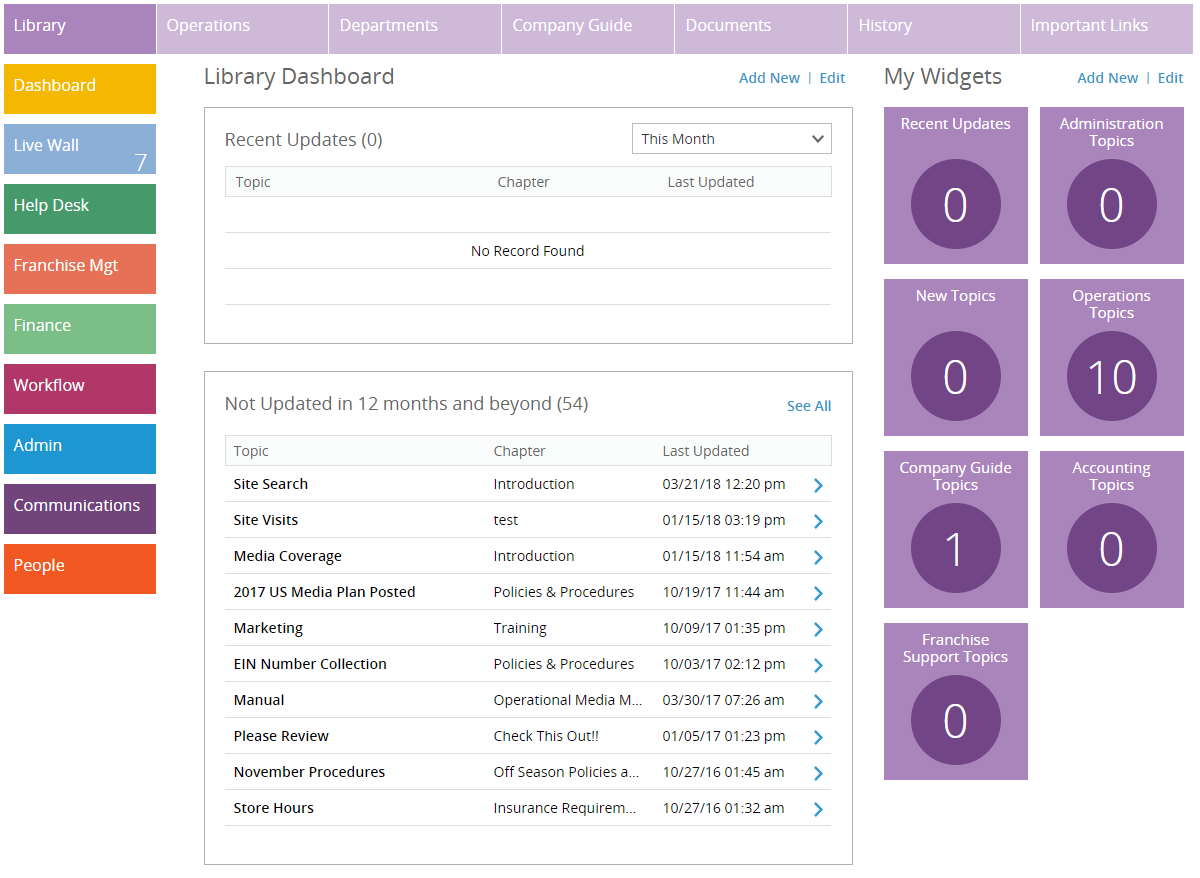Click Last Updated header in Recent Updates table
The image size is (1200, 878).
[711, 182]
